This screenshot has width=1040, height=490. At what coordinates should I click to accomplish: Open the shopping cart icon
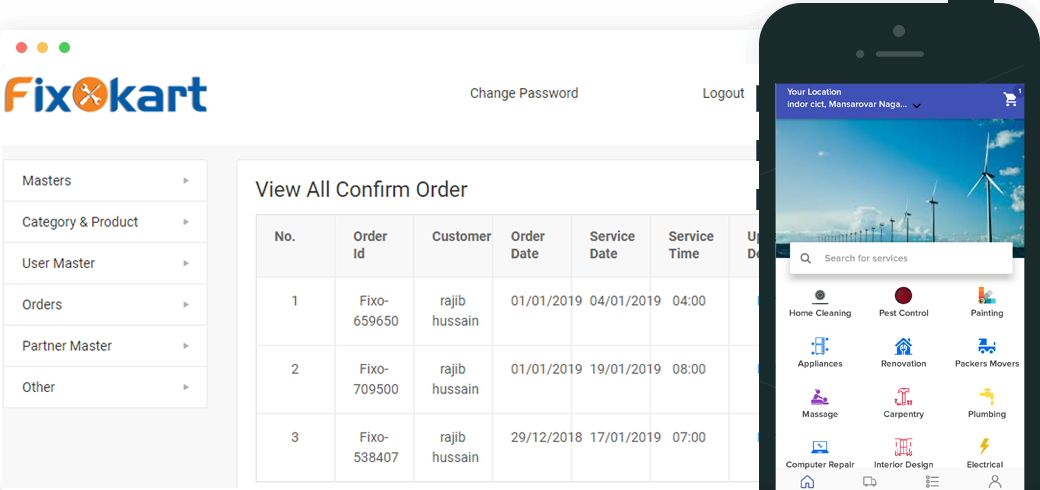[x=1010, y=99]
